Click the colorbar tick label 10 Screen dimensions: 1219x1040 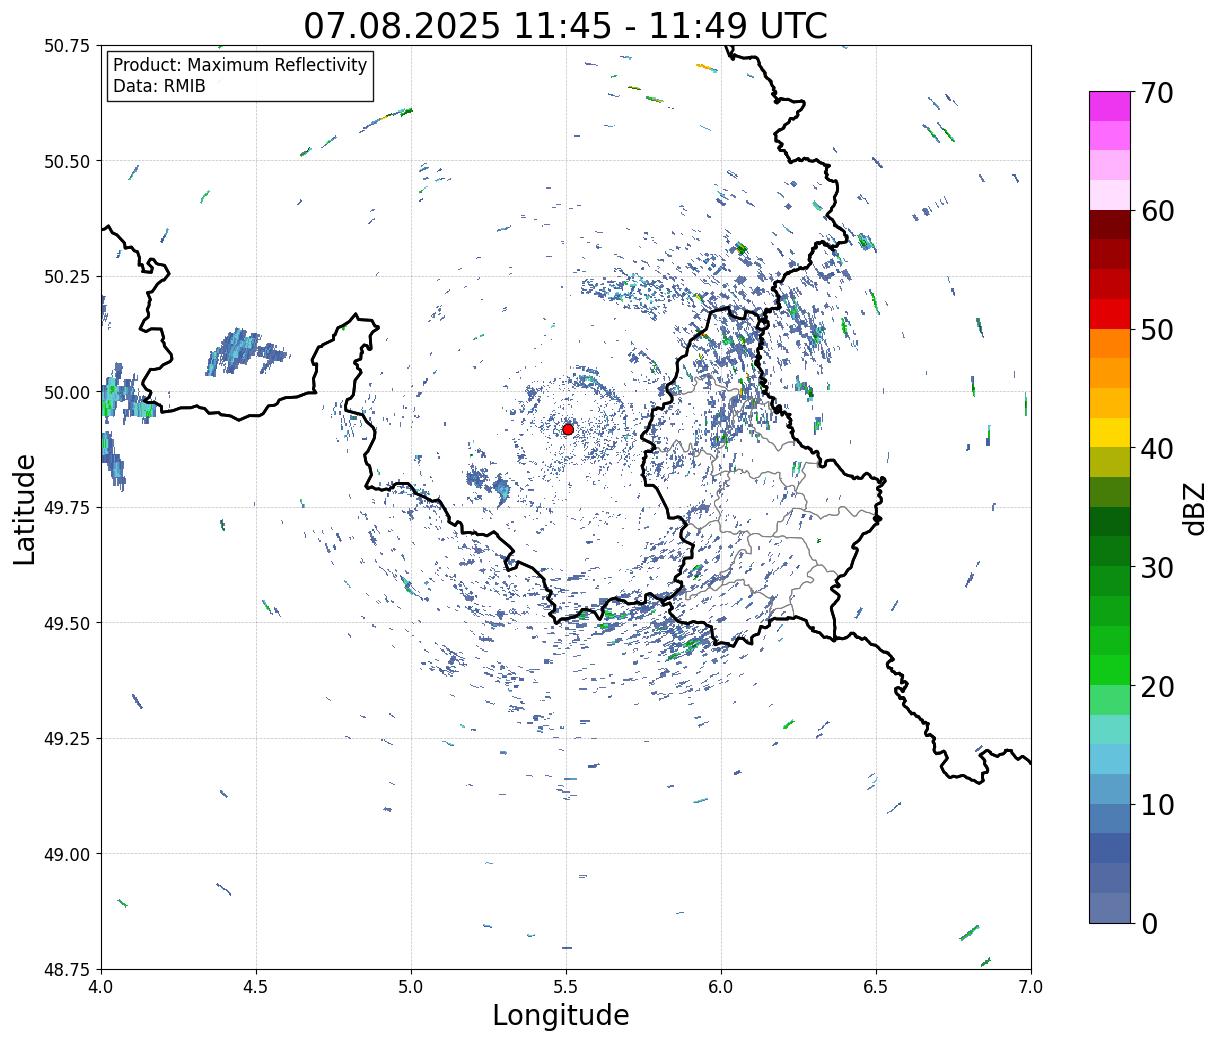click(x=1156, y=805)
